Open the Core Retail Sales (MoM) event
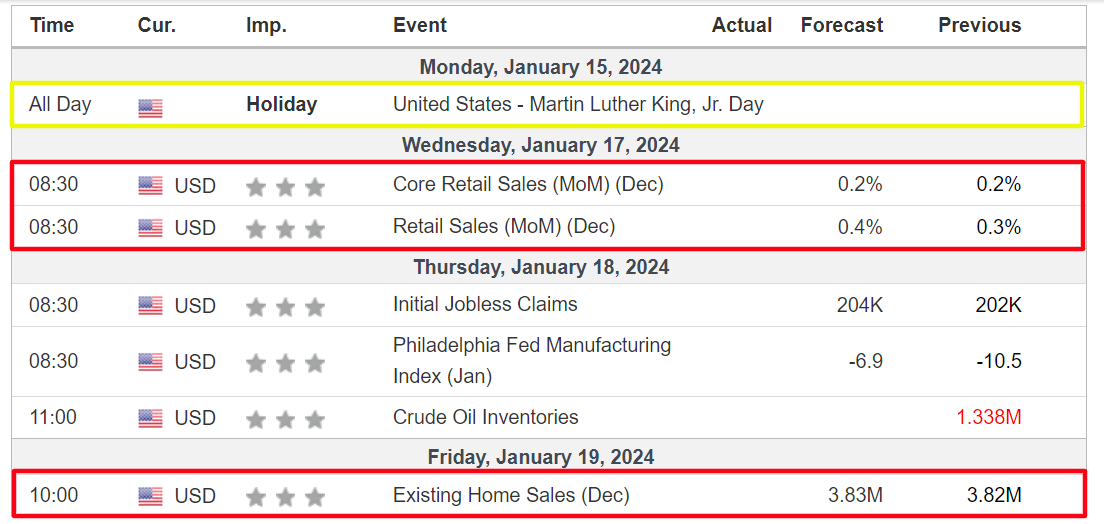This screenshot has width=1104, height=524. pos(528,185)
